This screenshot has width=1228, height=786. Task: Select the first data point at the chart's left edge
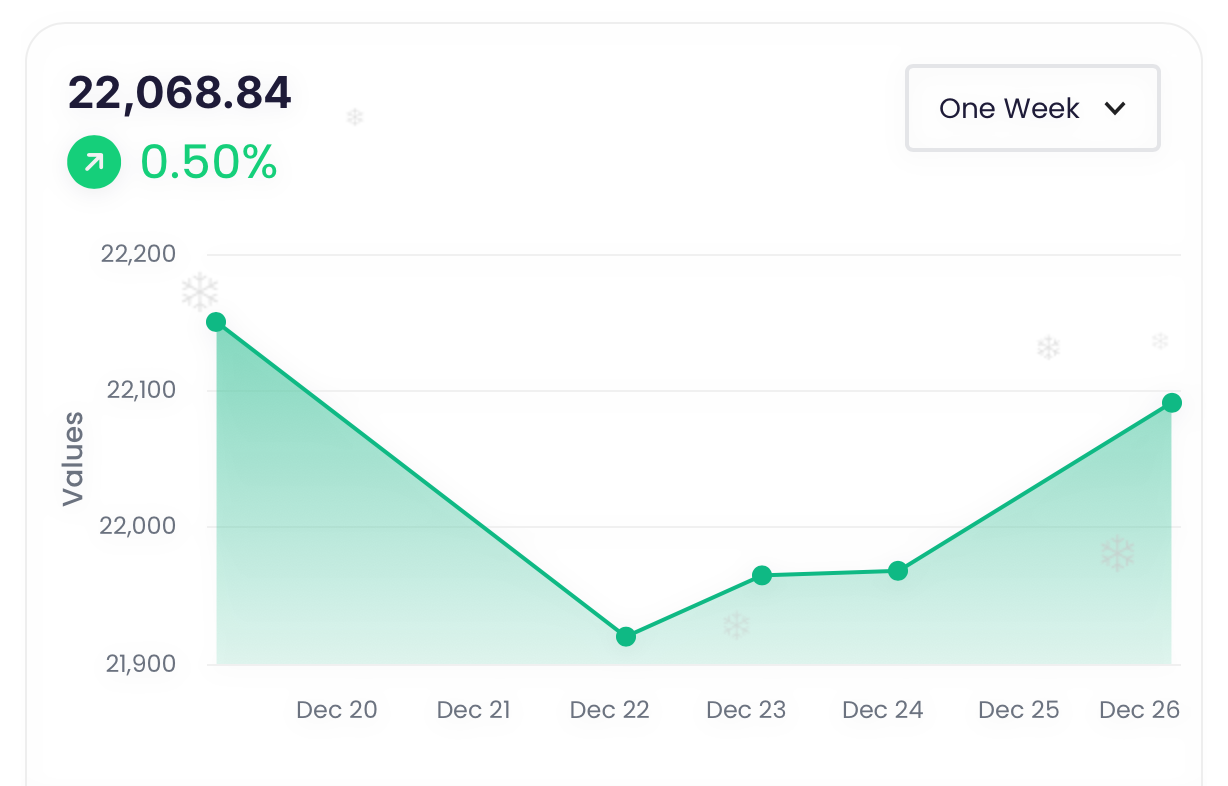point(216,322)
